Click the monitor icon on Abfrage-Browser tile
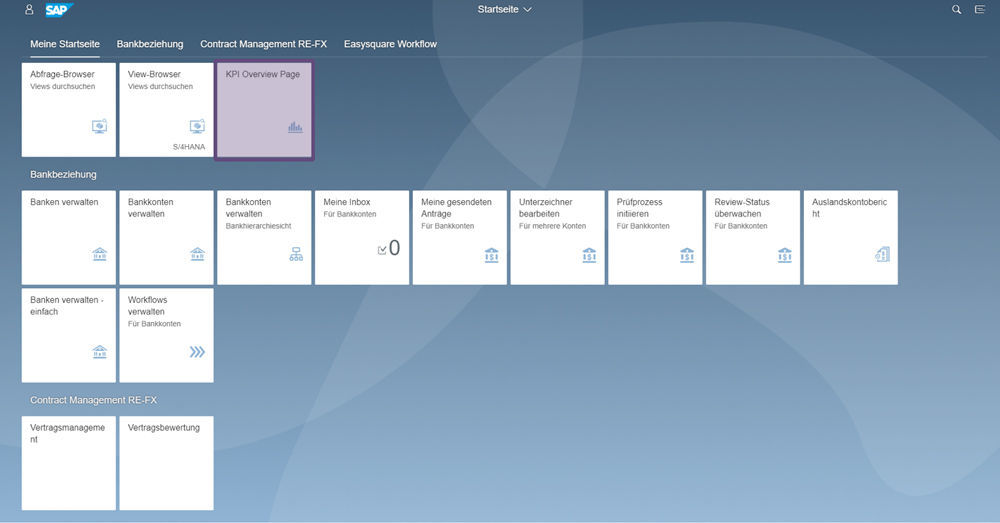The image size is (1000, 523). tap(99, 126)
